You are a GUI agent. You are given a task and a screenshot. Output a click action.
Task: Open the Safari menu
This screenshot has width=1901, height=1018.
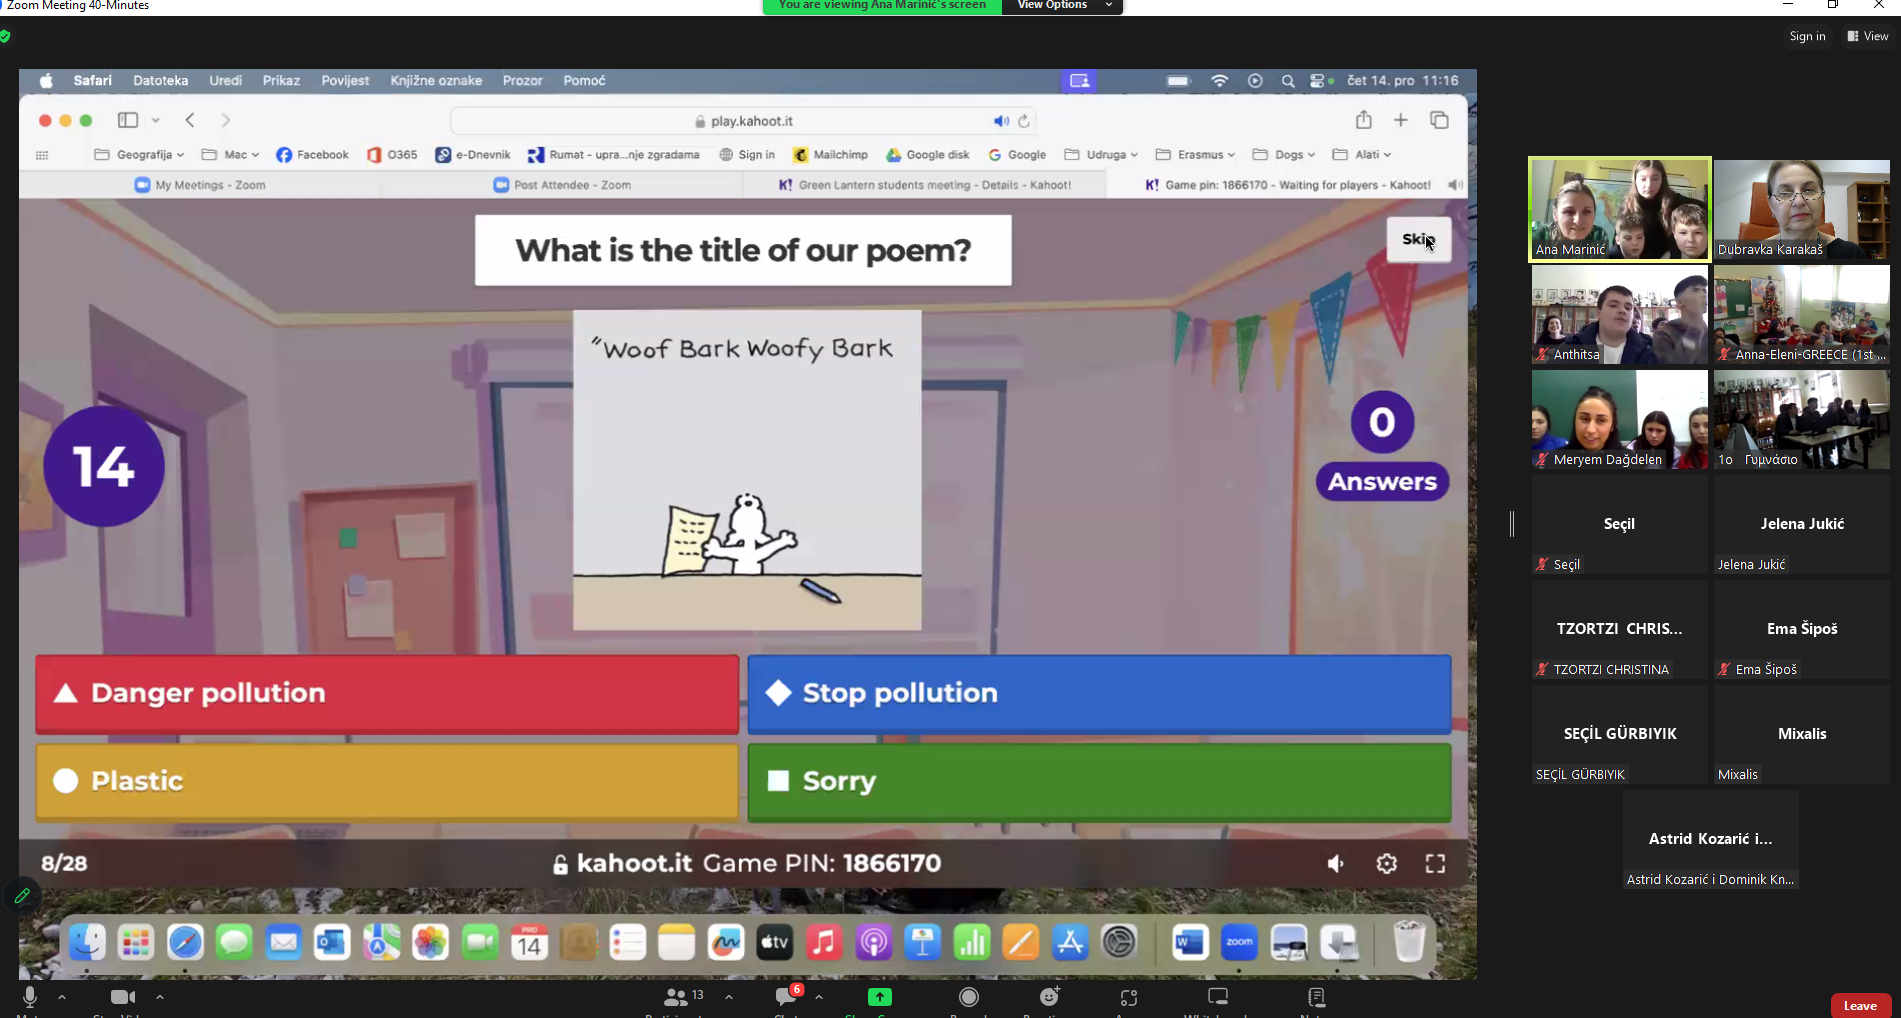[x=92, y=81]
